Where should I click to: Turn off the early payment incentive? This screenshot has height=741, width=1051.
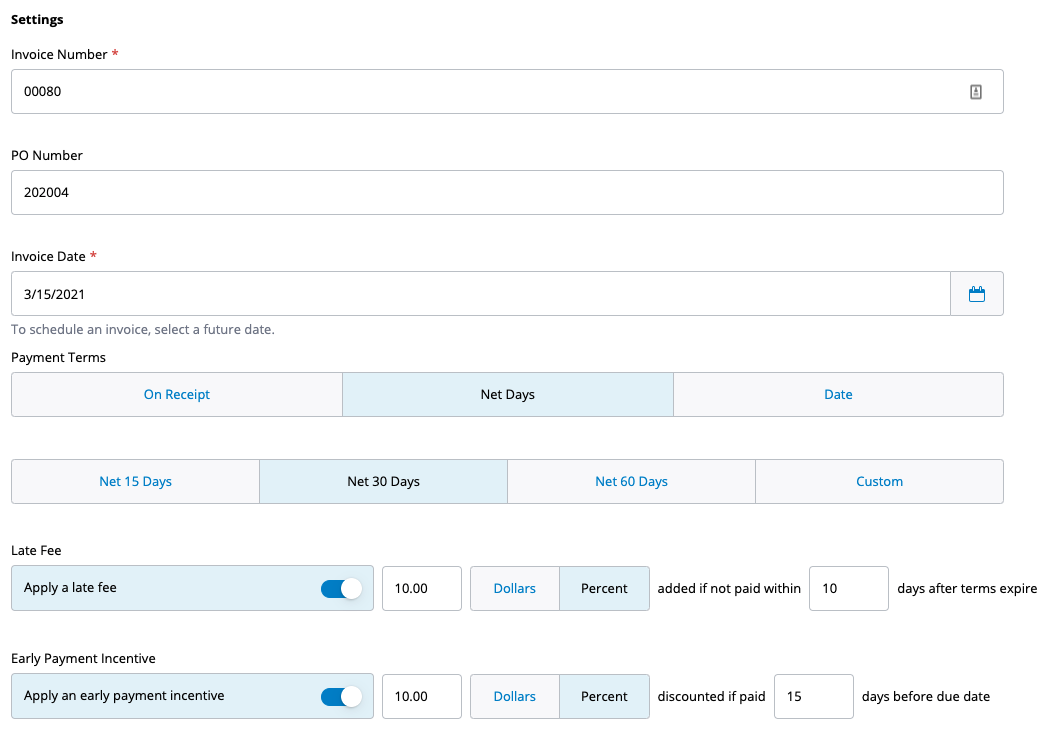[x=340, y=696]
